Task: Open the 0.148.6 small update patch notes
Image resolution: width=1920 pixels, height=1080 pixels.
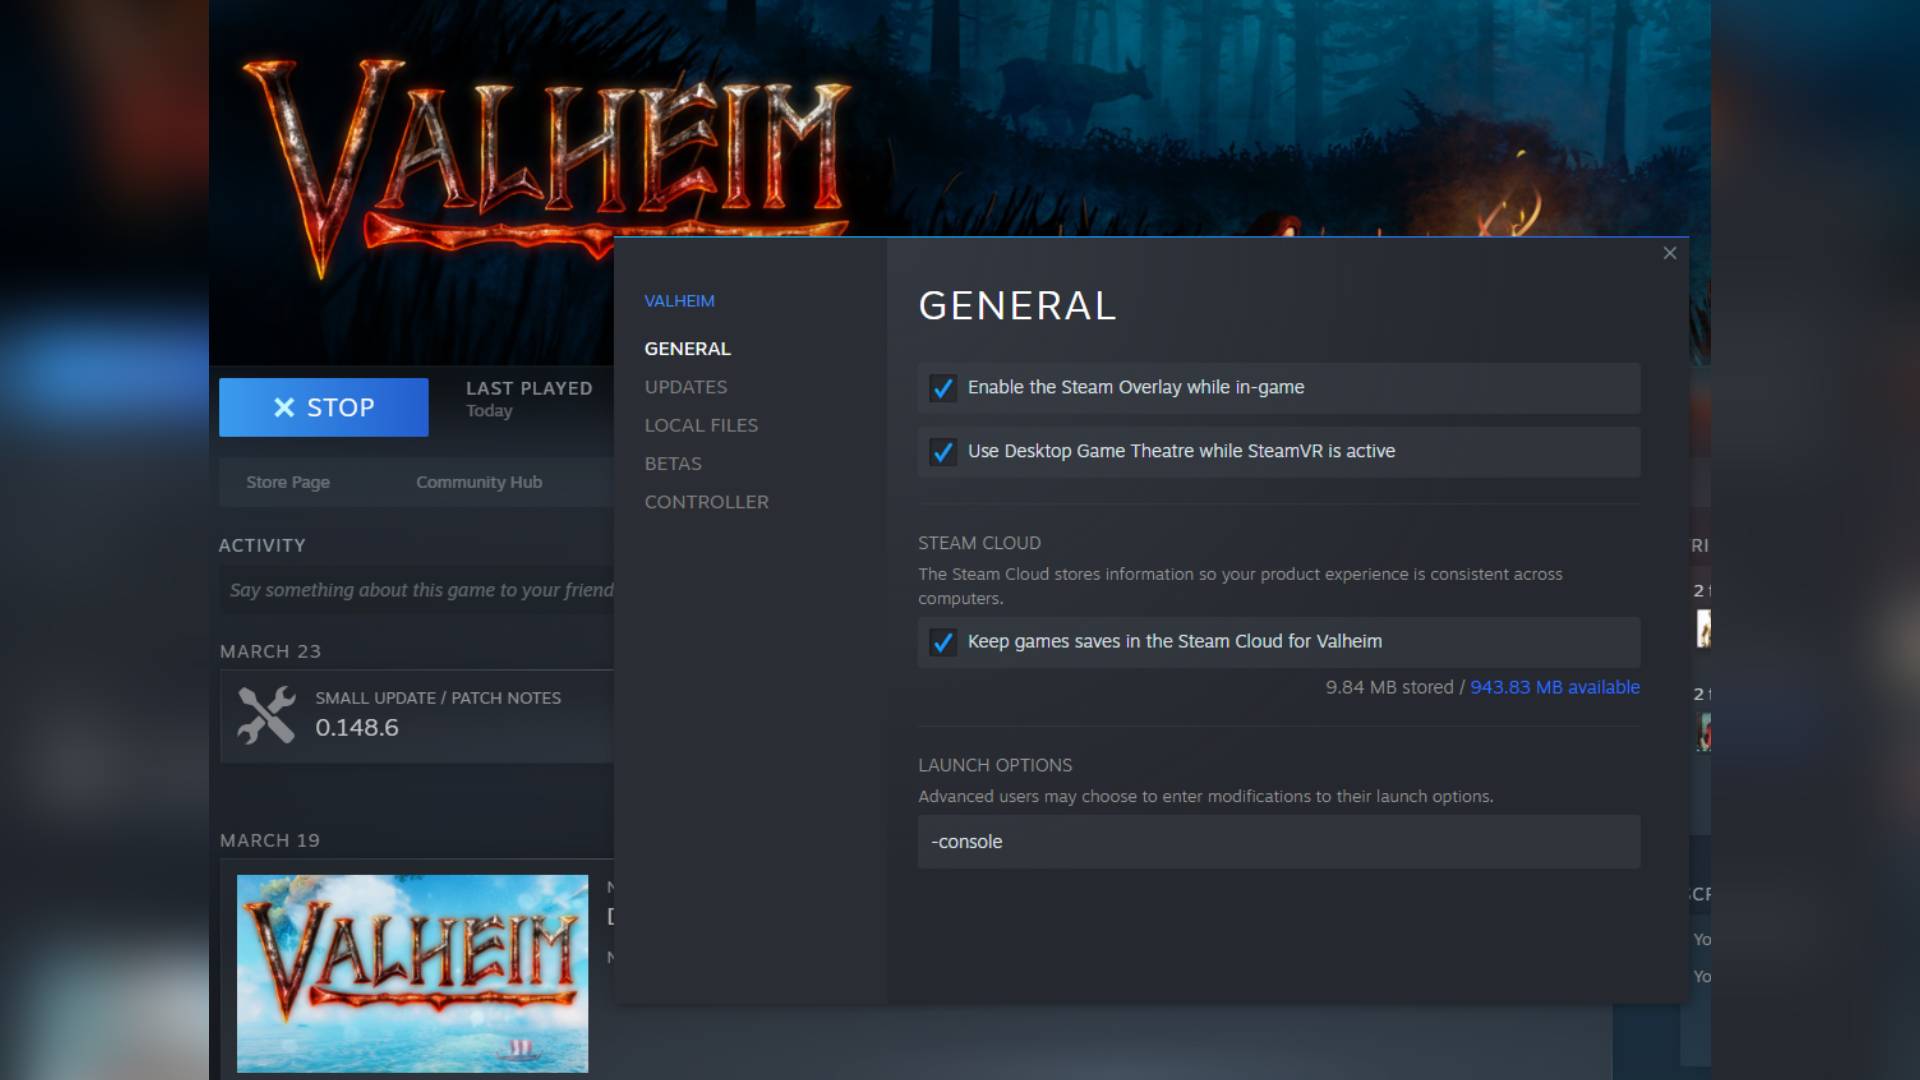Action: tap(417, 716)
